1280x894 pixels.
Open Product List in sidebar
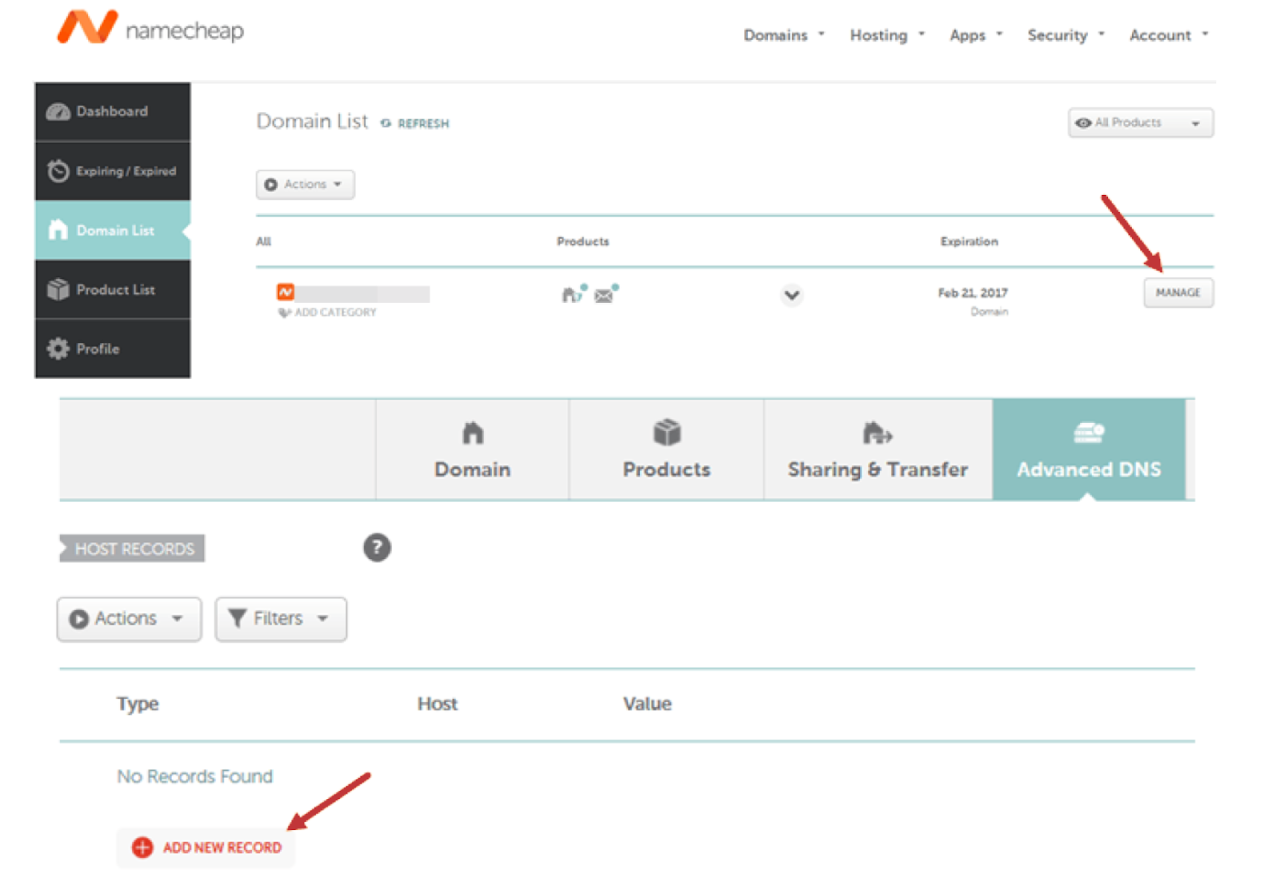112,290
